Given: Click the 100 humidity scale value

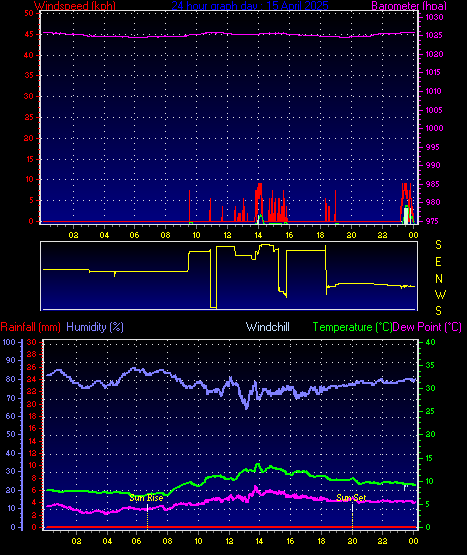Looking at the screenshot, I should (x=9, y=342).
